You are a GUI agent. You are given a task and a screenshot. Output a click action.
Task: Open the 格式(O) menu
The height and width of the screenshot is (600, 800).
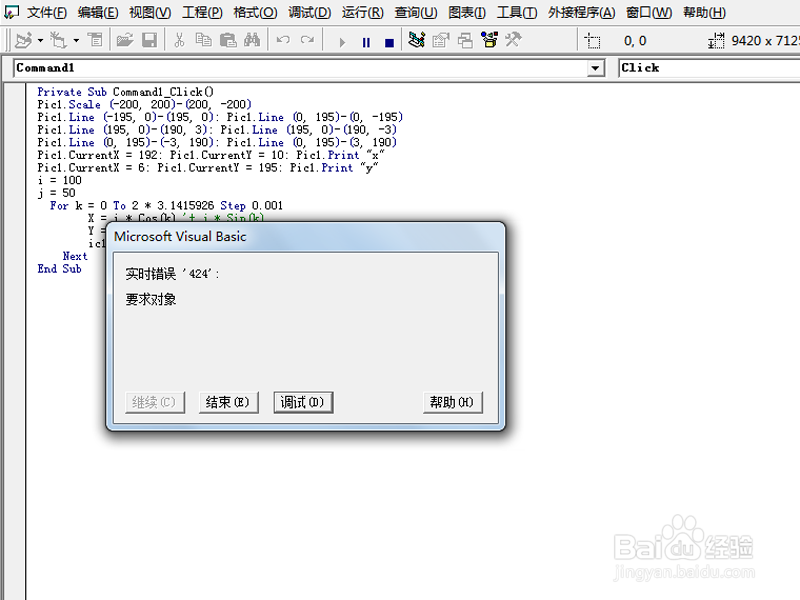point(255,12)
